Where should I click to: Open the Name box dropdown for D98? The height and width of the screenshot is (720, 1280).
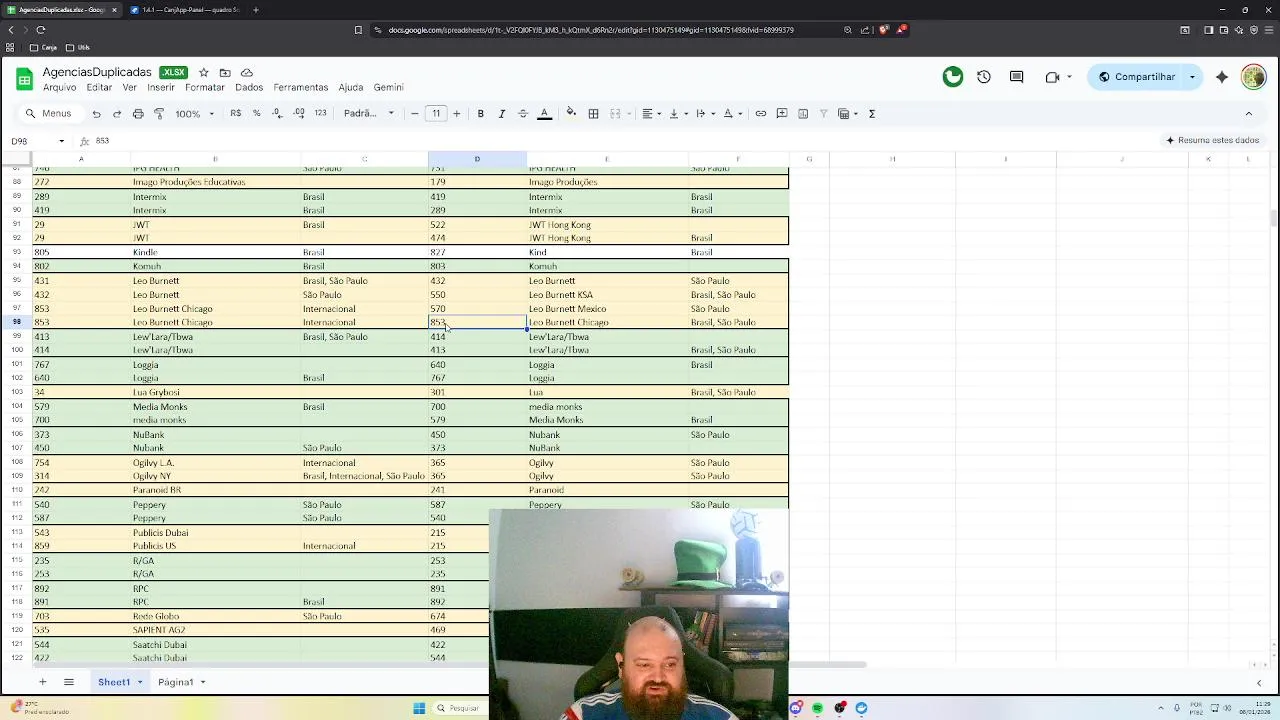point(61,141)
